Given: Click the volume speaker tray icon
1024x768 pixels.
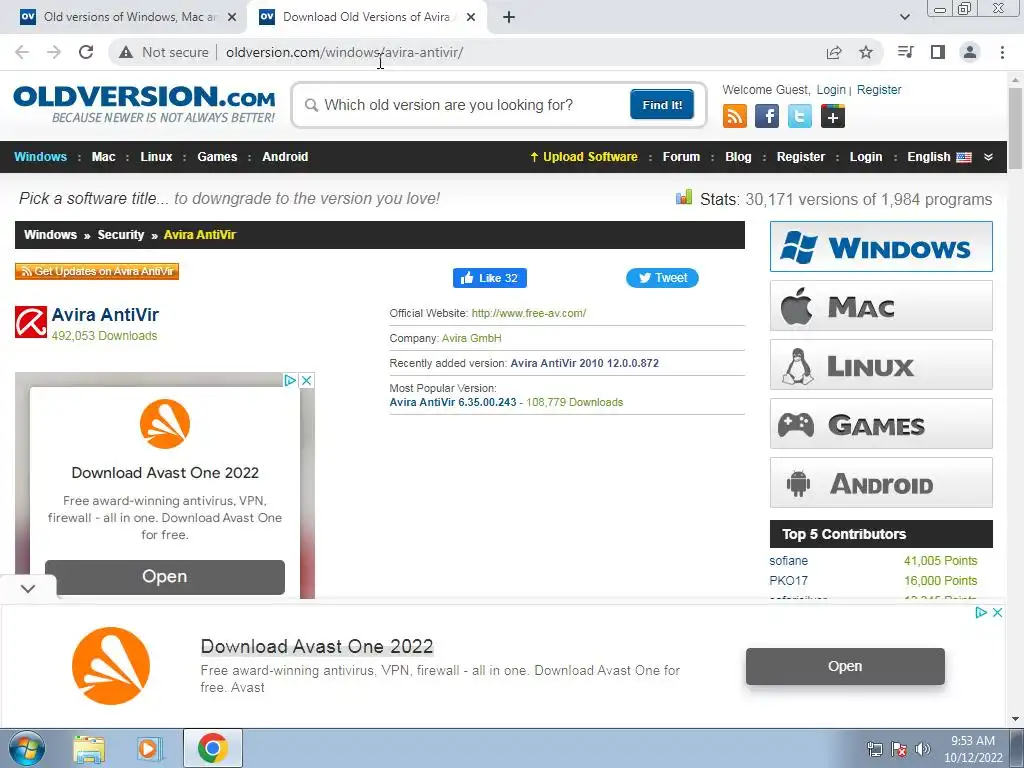Looking at the screenshot, I should coord(923,749).
